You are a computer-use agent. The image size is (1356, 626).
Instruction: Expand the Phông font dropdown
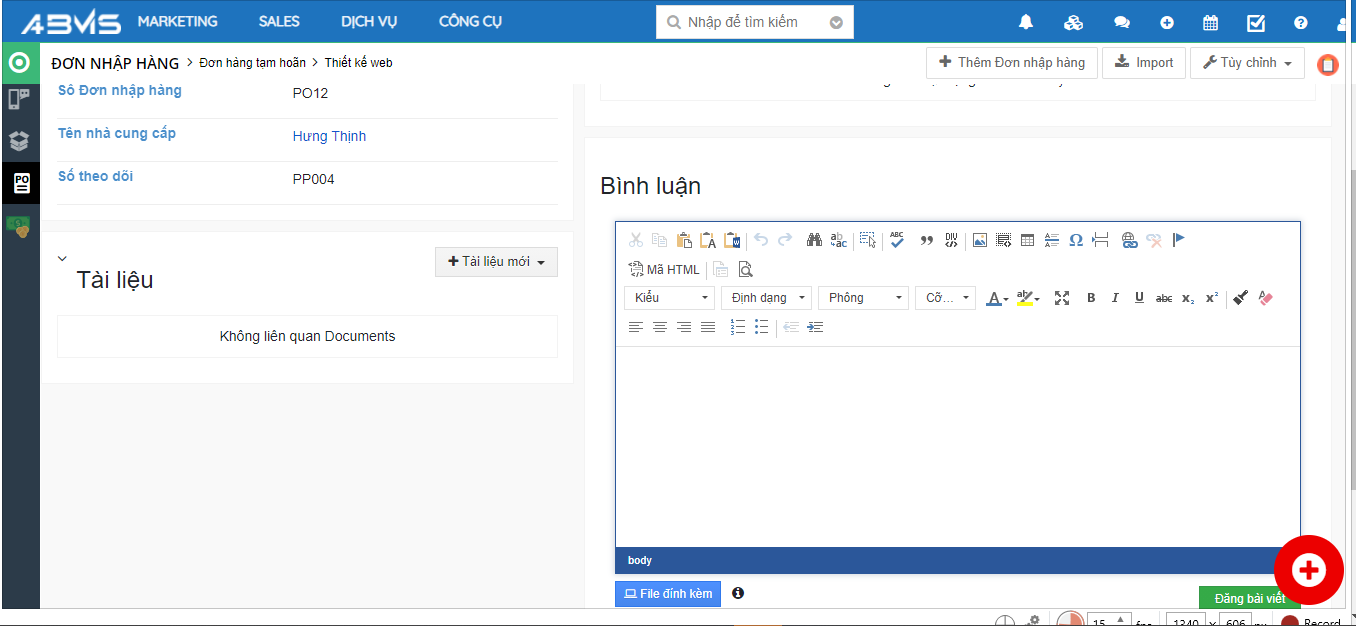click(863, 298)
